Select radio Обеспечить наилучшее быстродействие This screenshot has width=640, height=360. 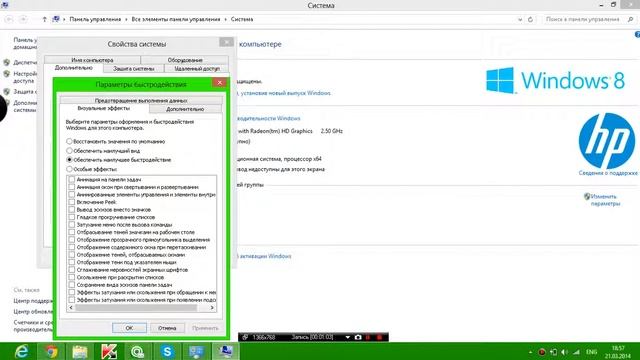69,160
